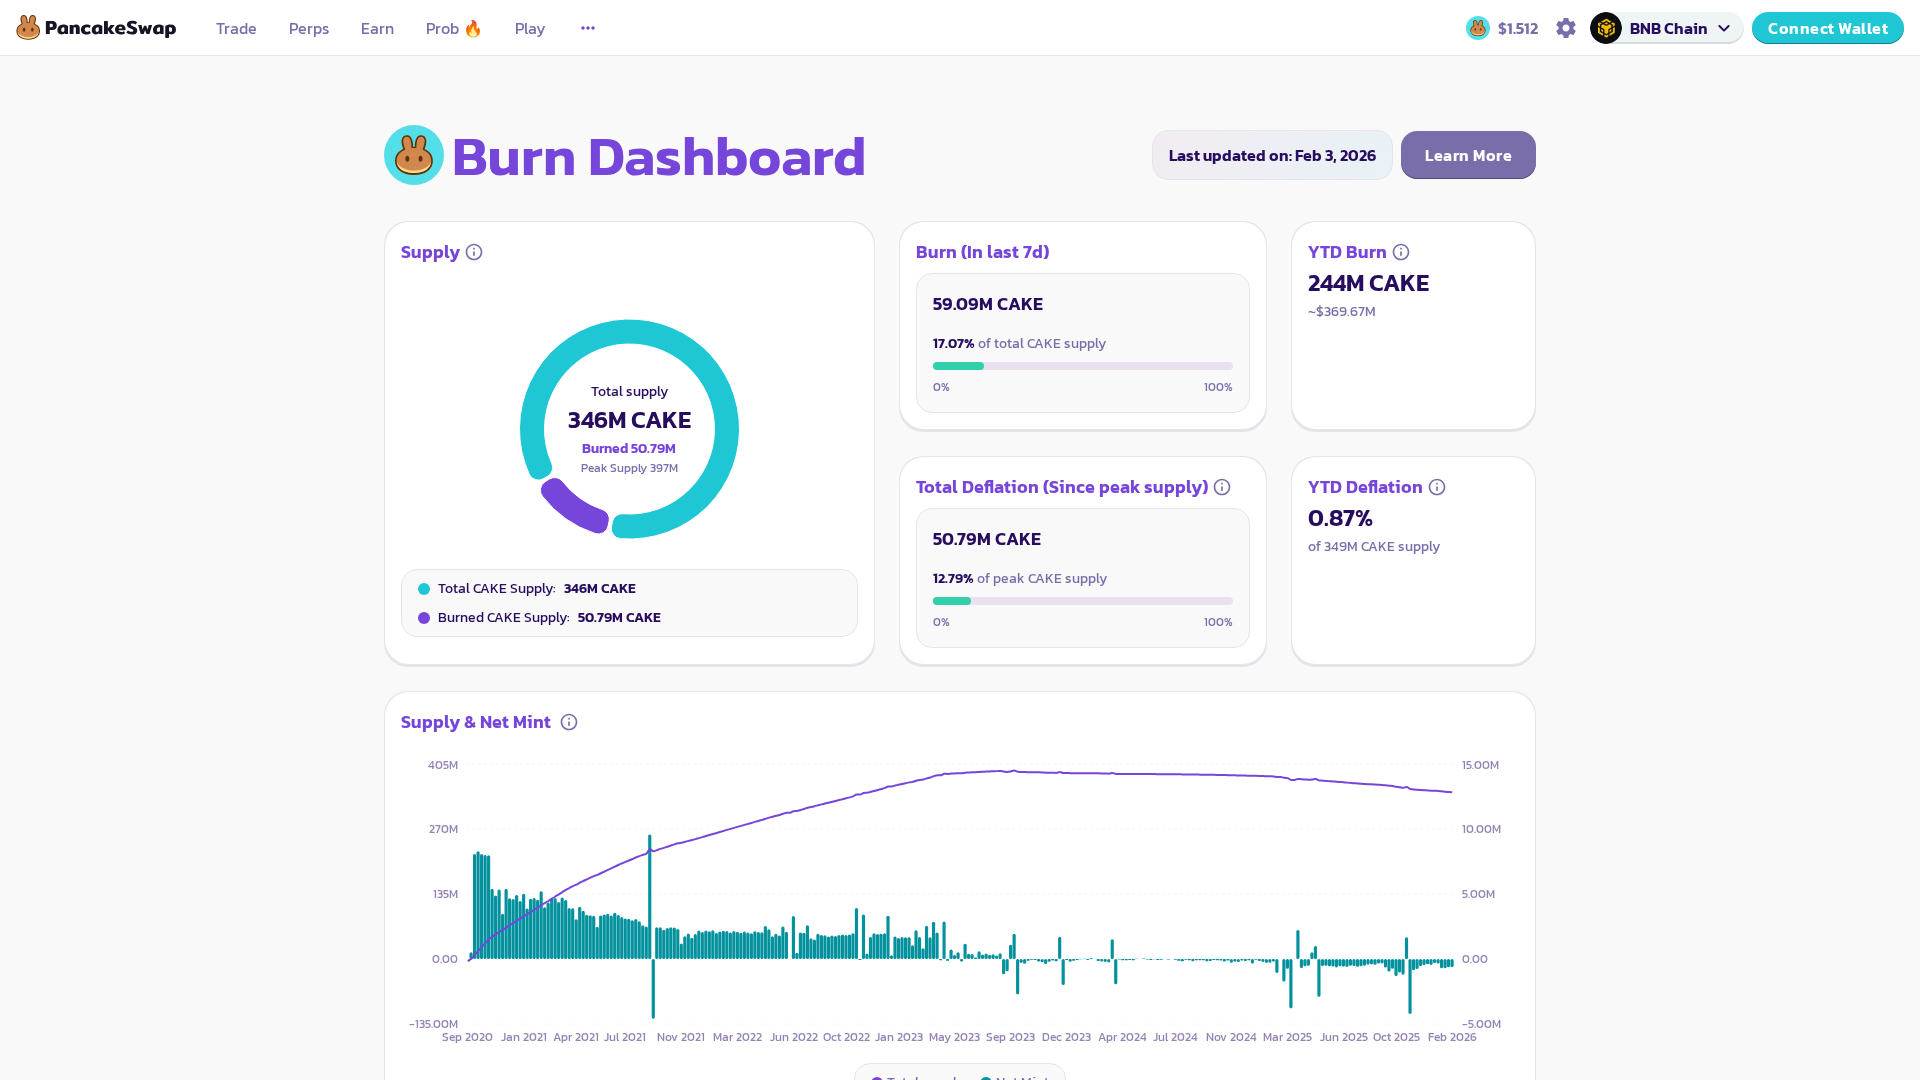Screen dimensions: 1920x1080
Task: Click the 50.79M CAKE deflation value
Action: (x=987, y=539)
